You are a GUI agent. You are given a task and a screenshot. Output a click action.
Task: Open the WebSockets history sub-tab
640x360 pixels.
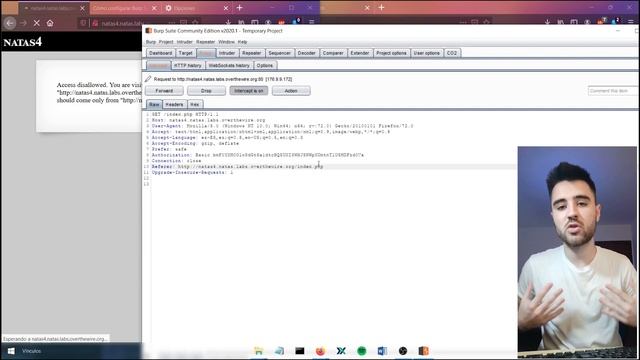(x=229, y=65)
